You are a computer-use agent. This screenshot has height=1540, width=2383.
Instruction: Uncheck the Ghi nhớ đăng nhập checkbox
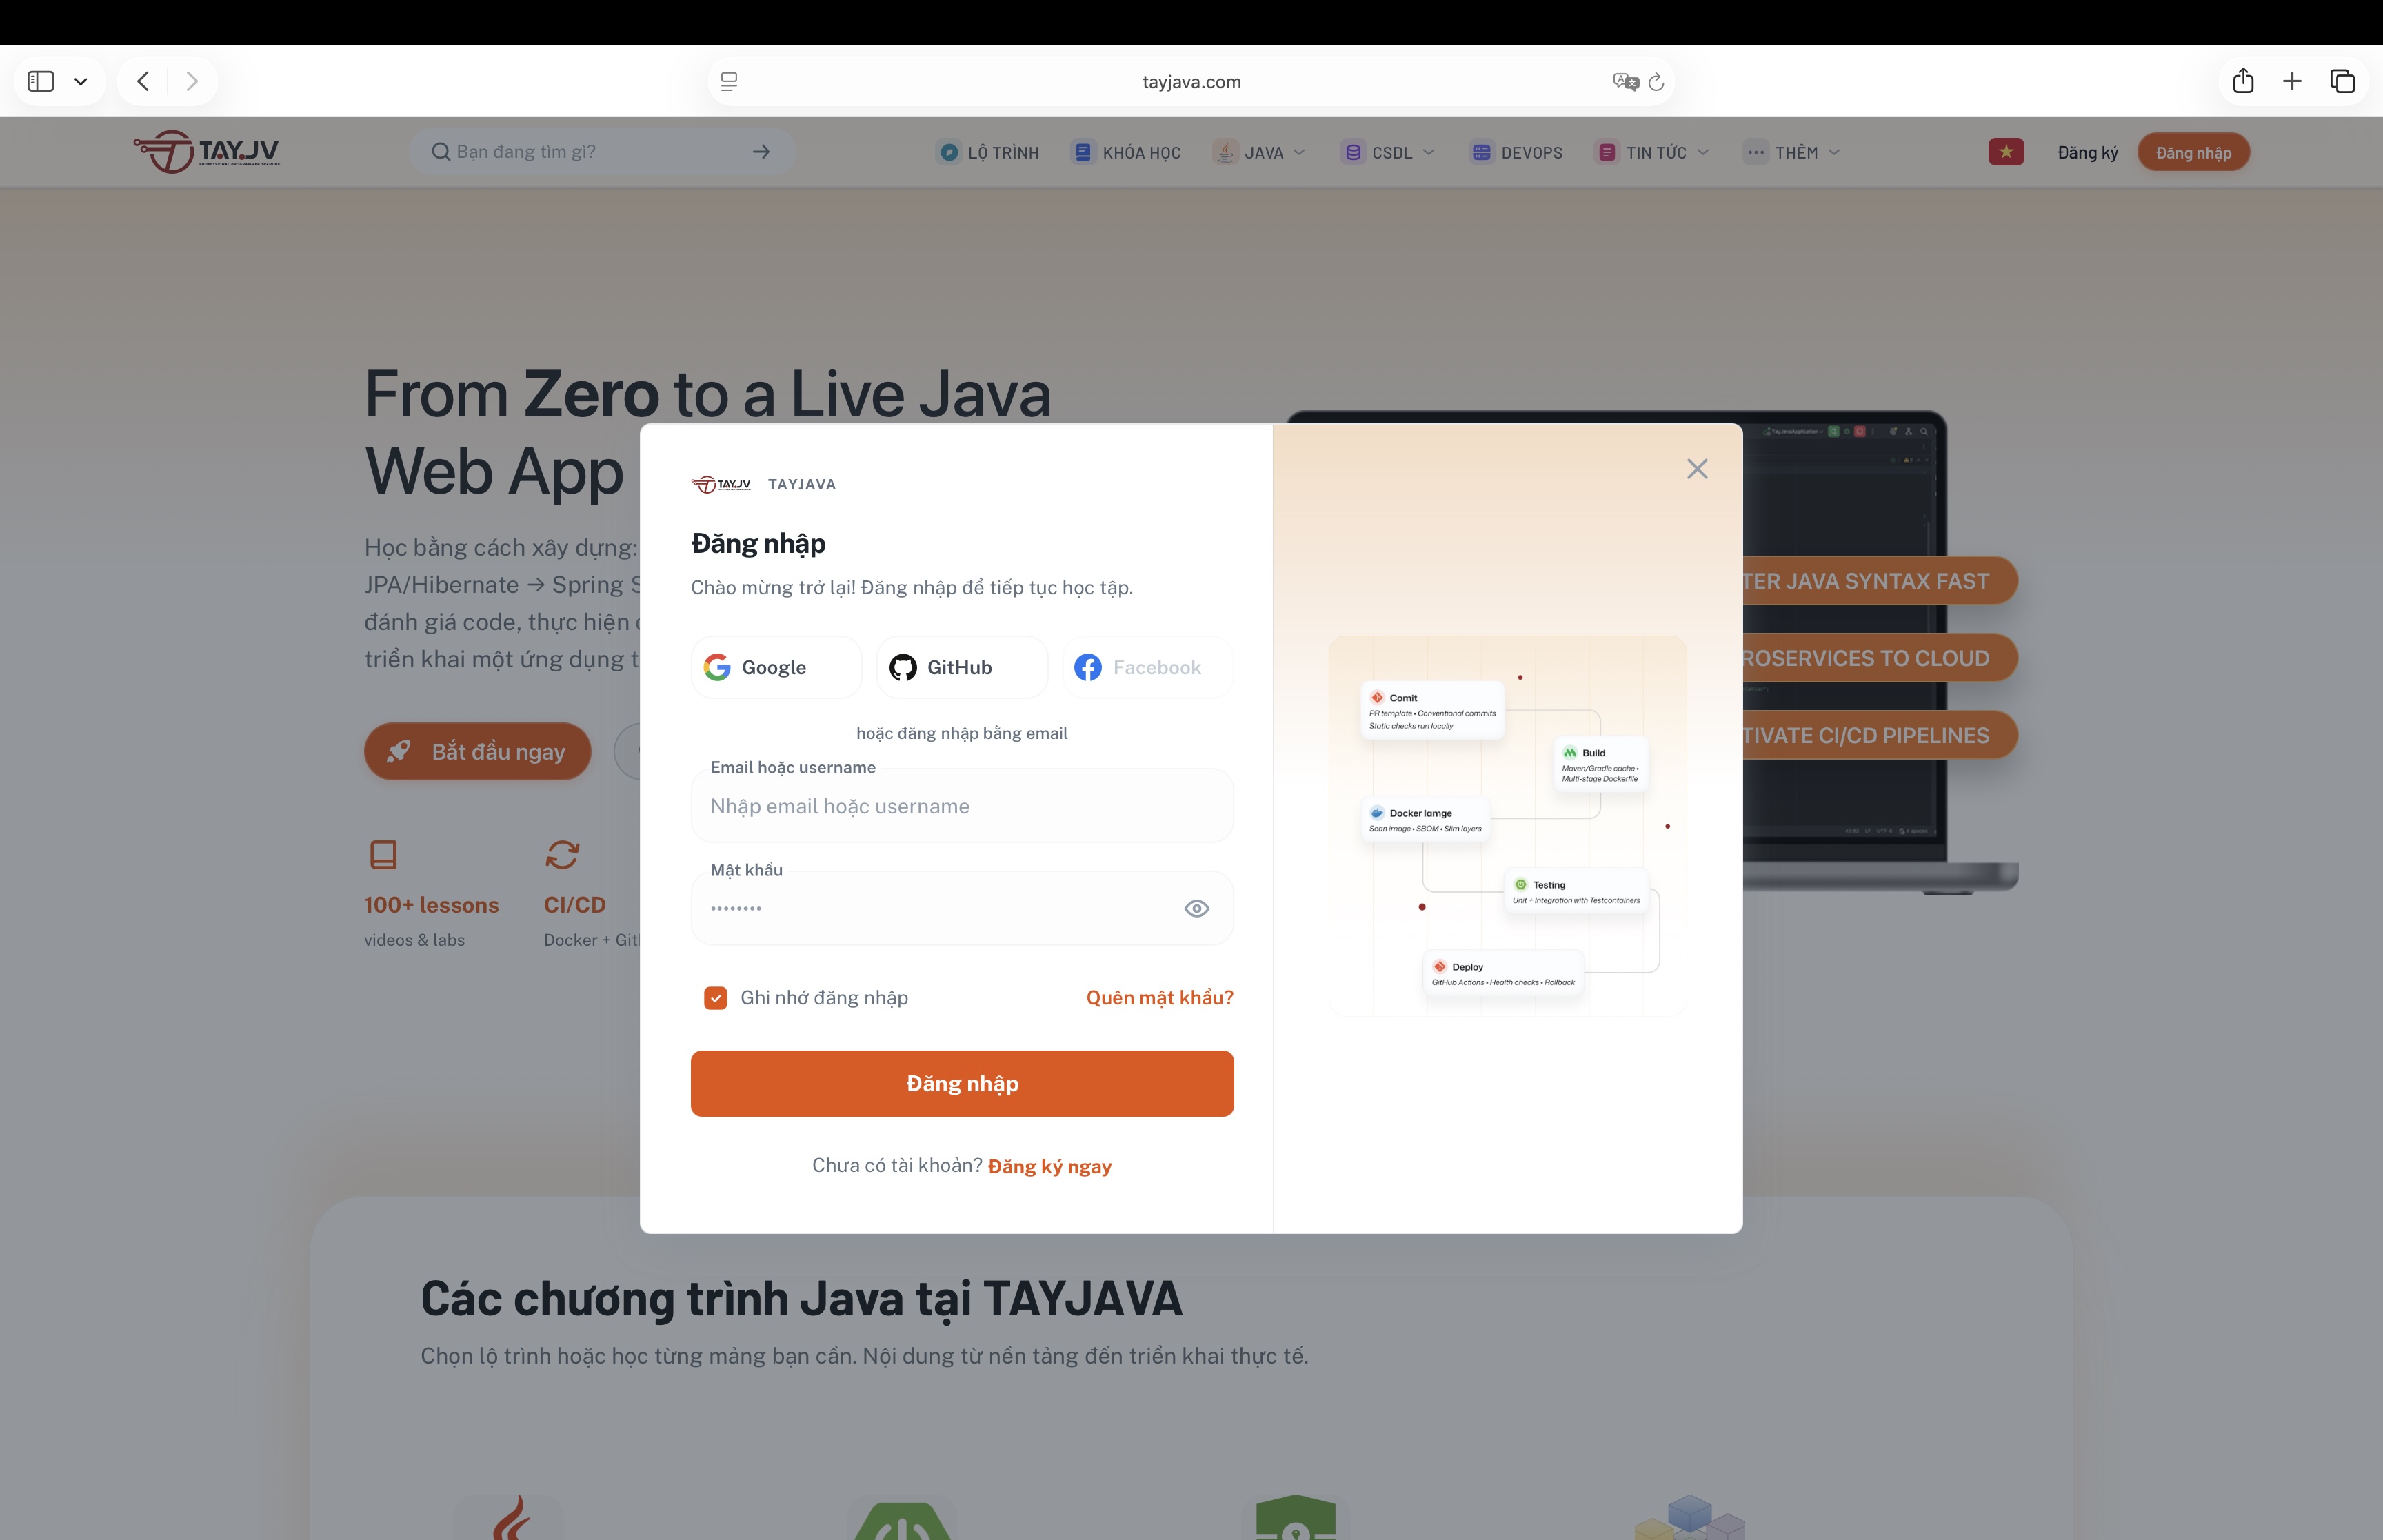[x=716, y=998]
